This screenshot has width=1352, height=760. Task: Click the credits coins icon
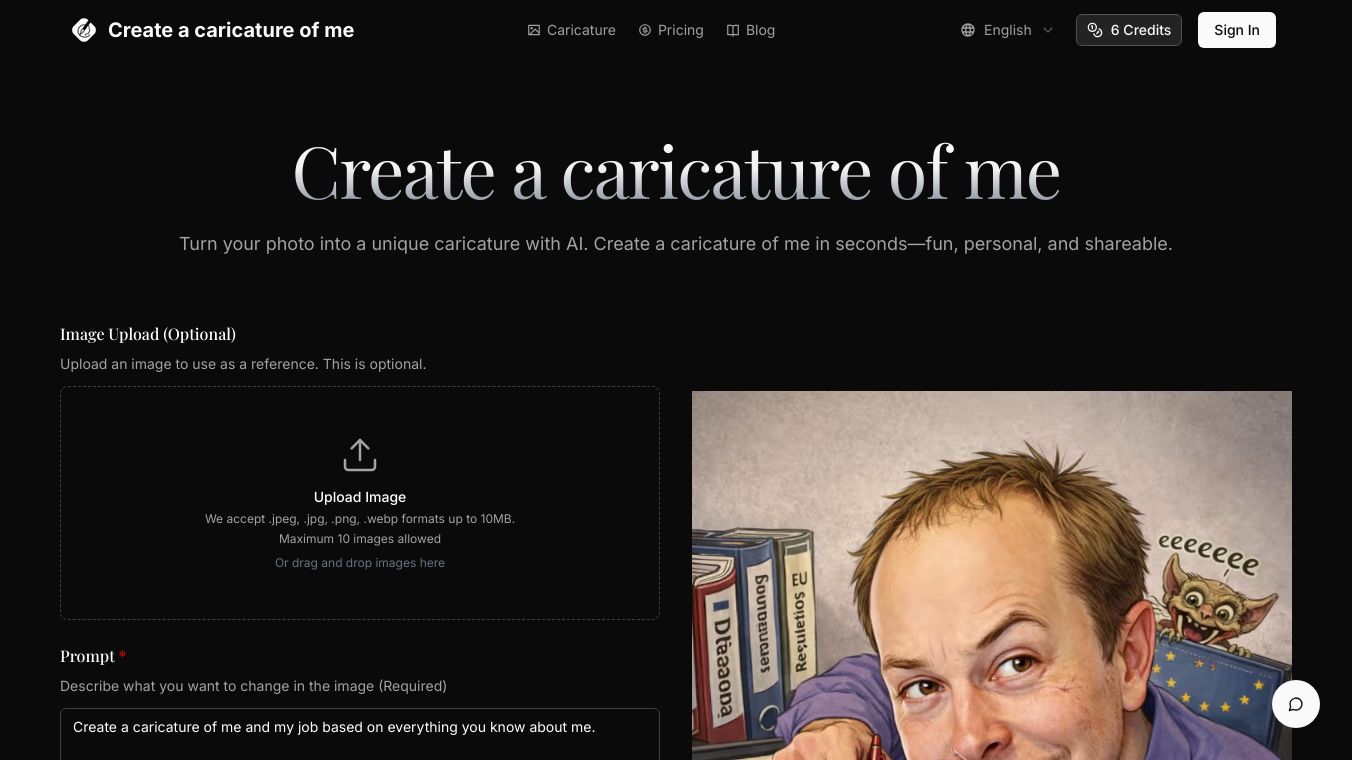point(1095,30)
